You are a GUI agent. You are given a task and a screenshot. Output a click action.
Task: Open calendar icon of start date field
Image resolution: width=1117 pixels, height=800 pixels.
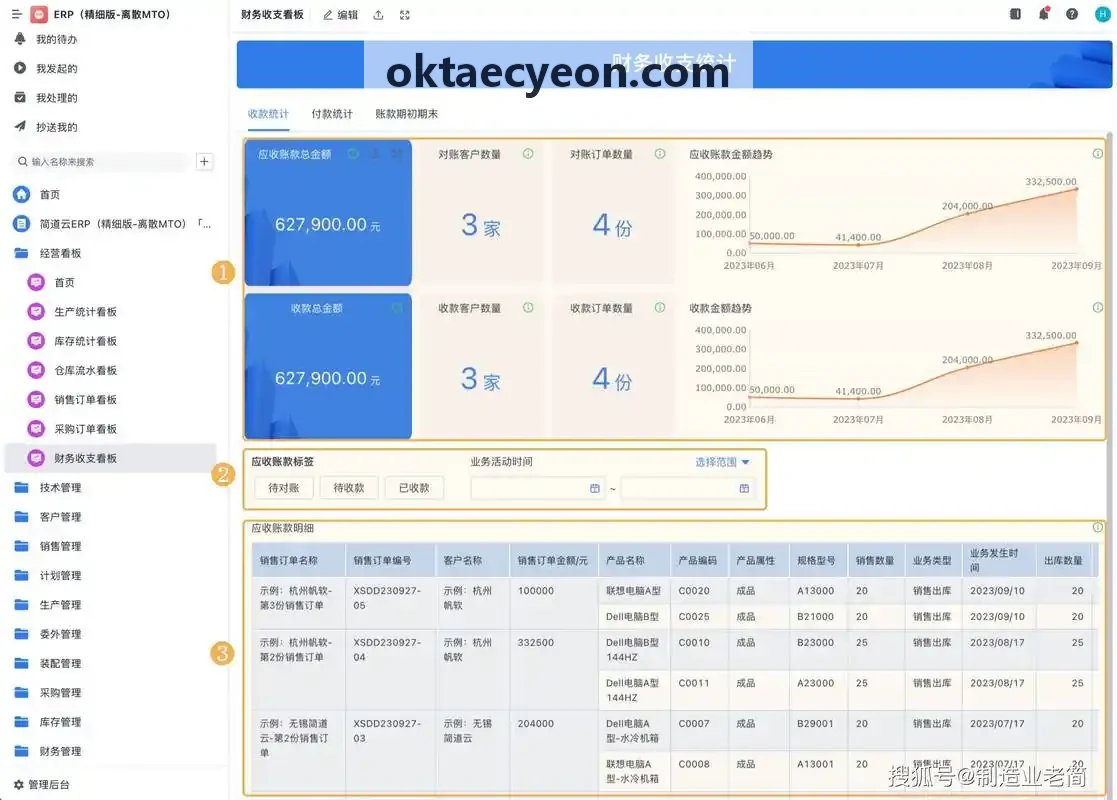click(595, 488)
